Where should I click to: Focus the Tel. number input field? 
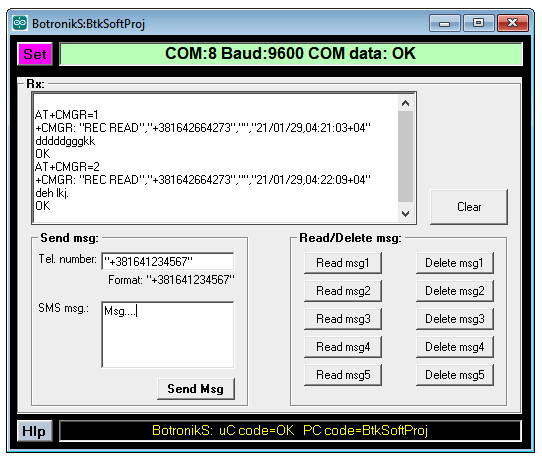tap(168, 261)
